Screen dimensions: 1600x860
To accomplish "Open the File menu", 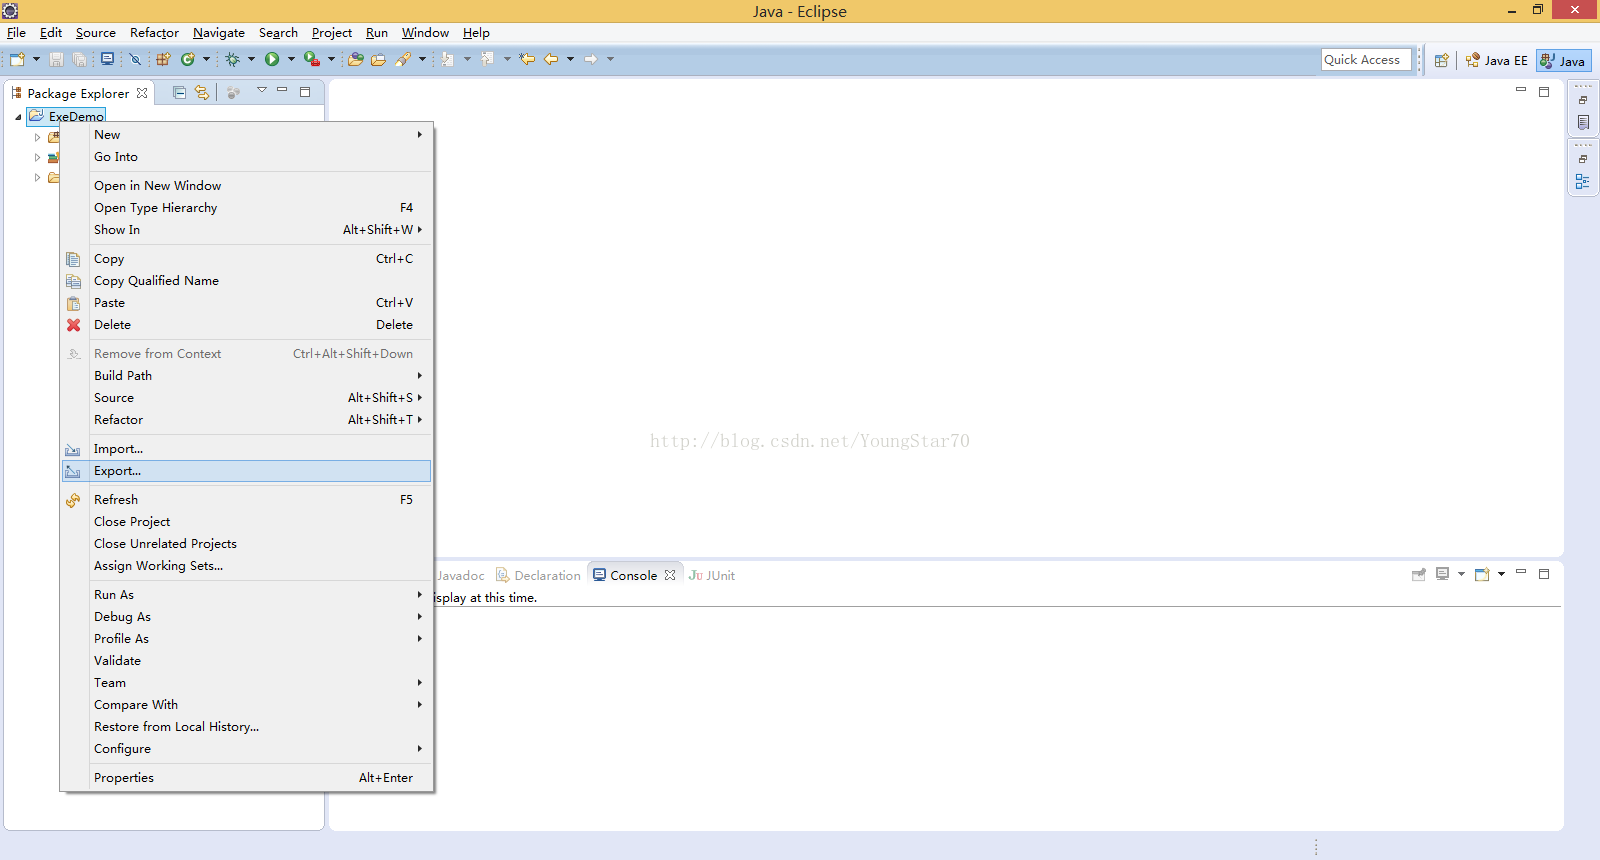I will (16, 33).
